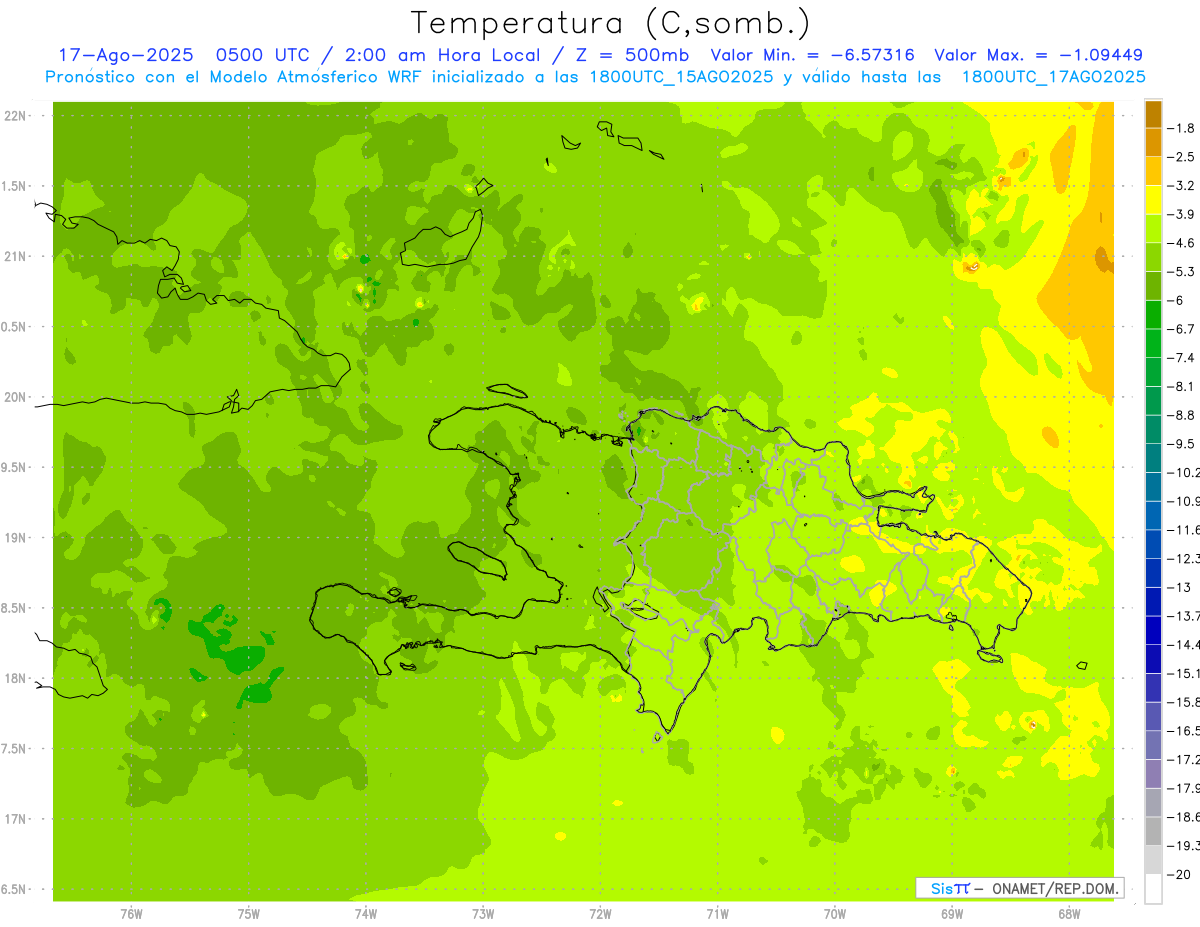1200x927 pixels.
Task: Pick the yellow swatch in the color scale
Action: [1153, 200]
